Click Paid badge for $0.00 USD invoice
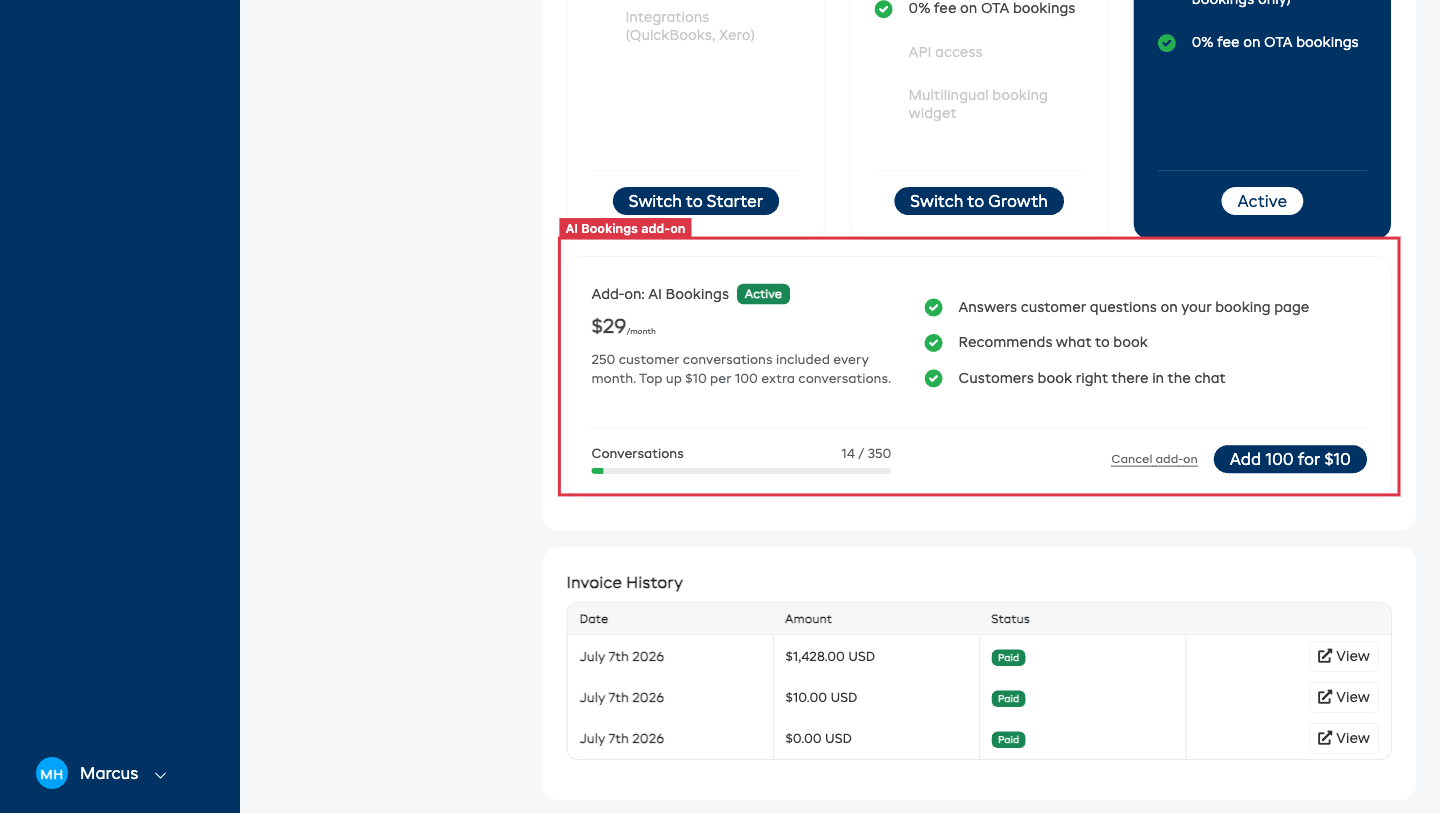Viewport: 1440px width, 813px height. [x=1008, y=740]
